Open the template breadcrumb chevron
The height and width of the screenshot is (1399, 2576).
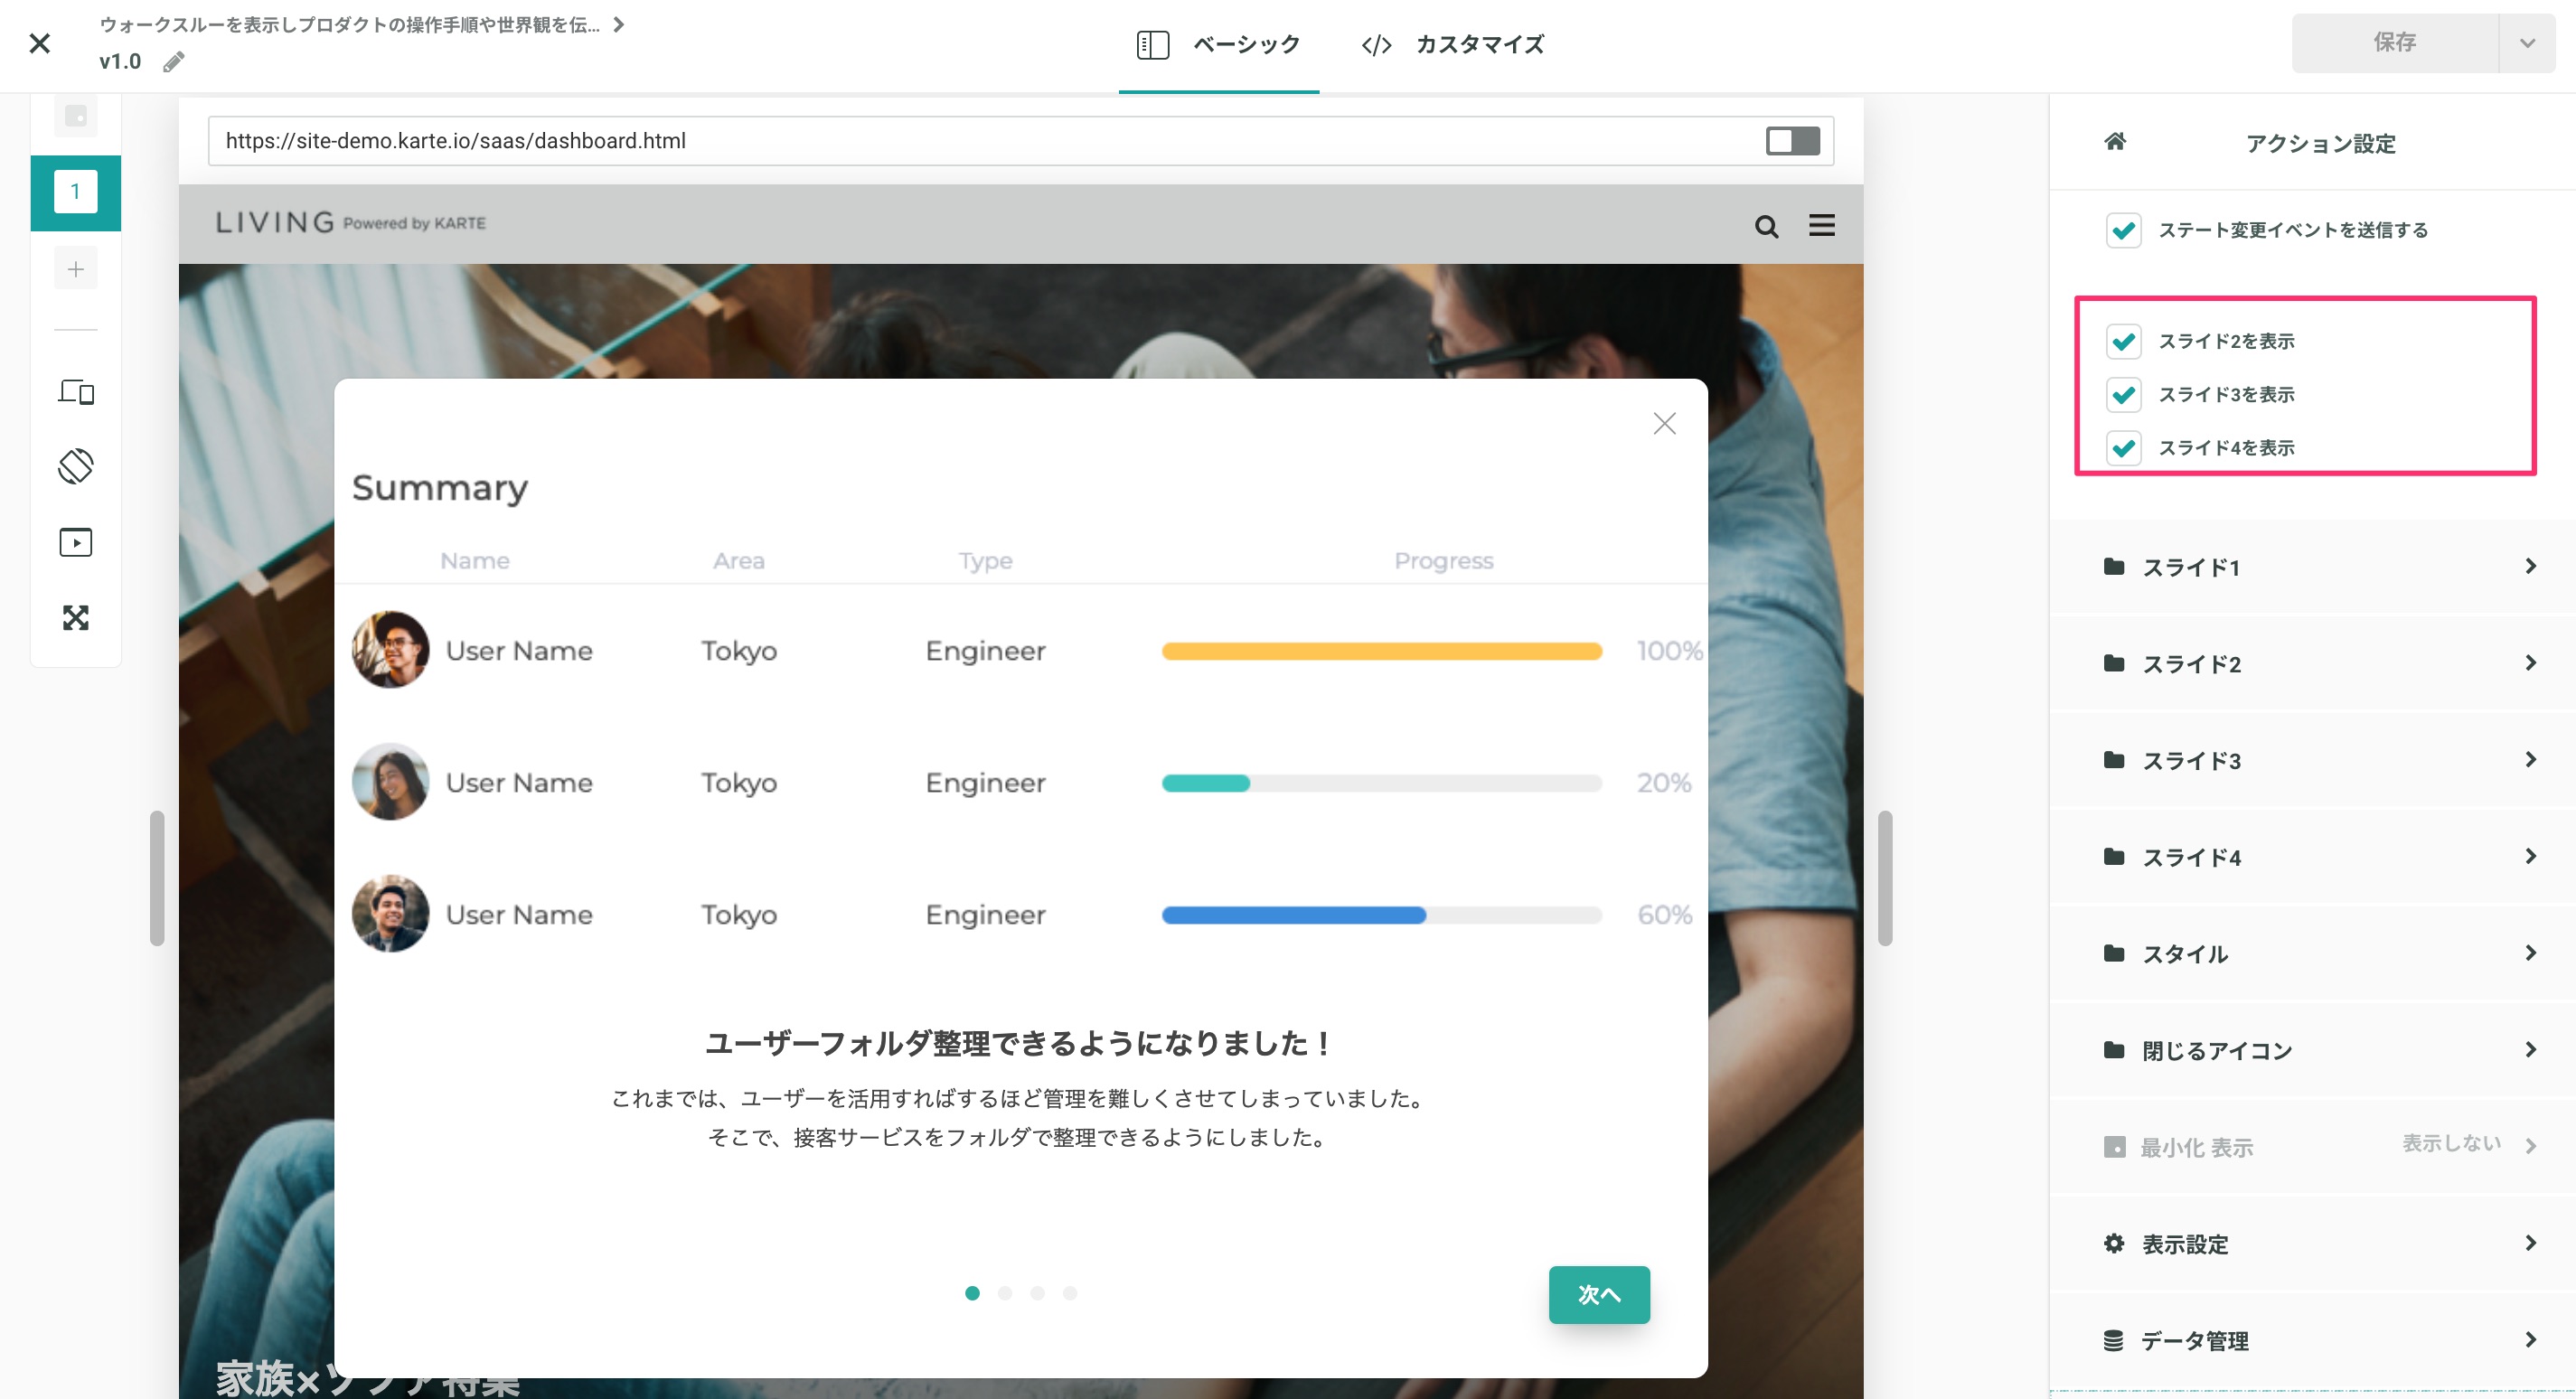619,24
